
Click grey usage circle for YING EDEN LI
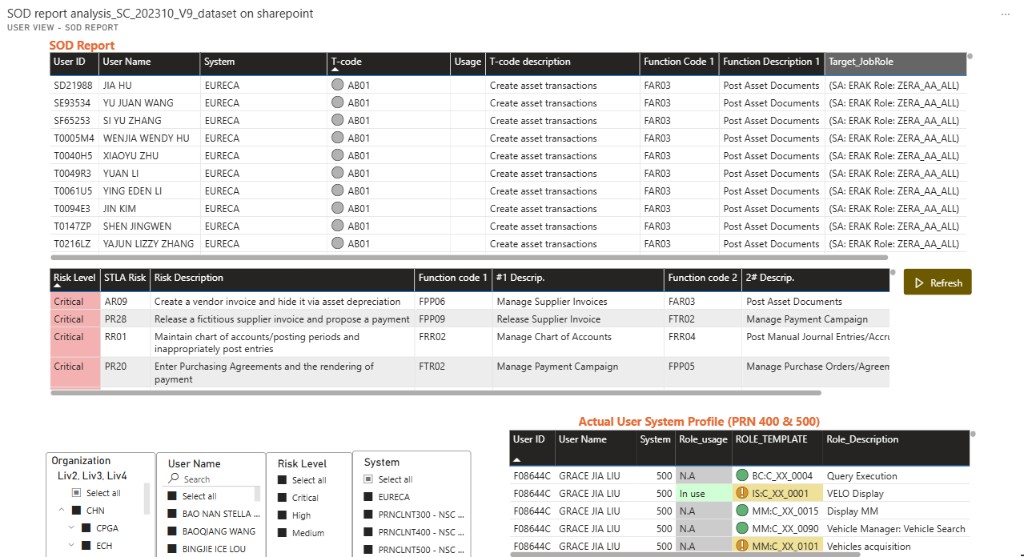pyautogui.click(x=337, y=190)
